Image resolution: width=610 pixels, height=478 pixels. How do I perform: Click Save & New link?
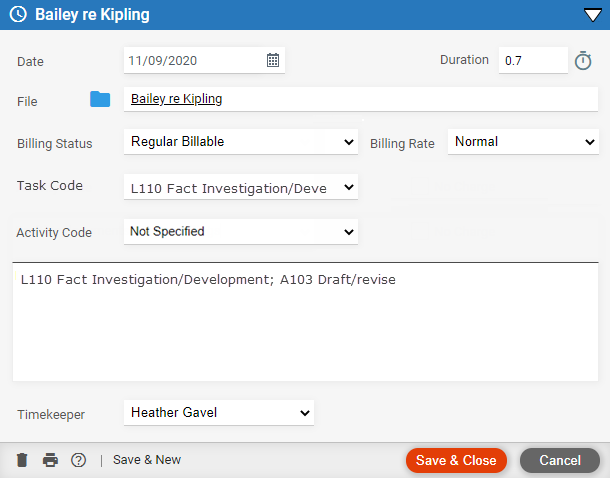(147, 460)
